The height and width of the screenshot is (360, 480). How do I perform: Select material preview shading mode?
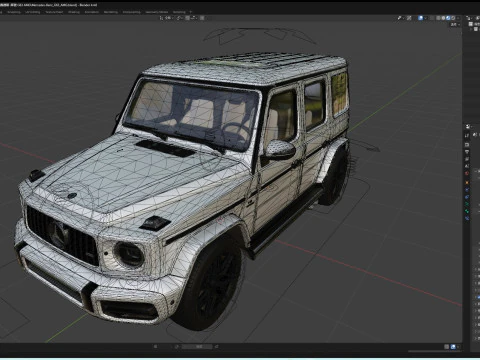point(448,18)
